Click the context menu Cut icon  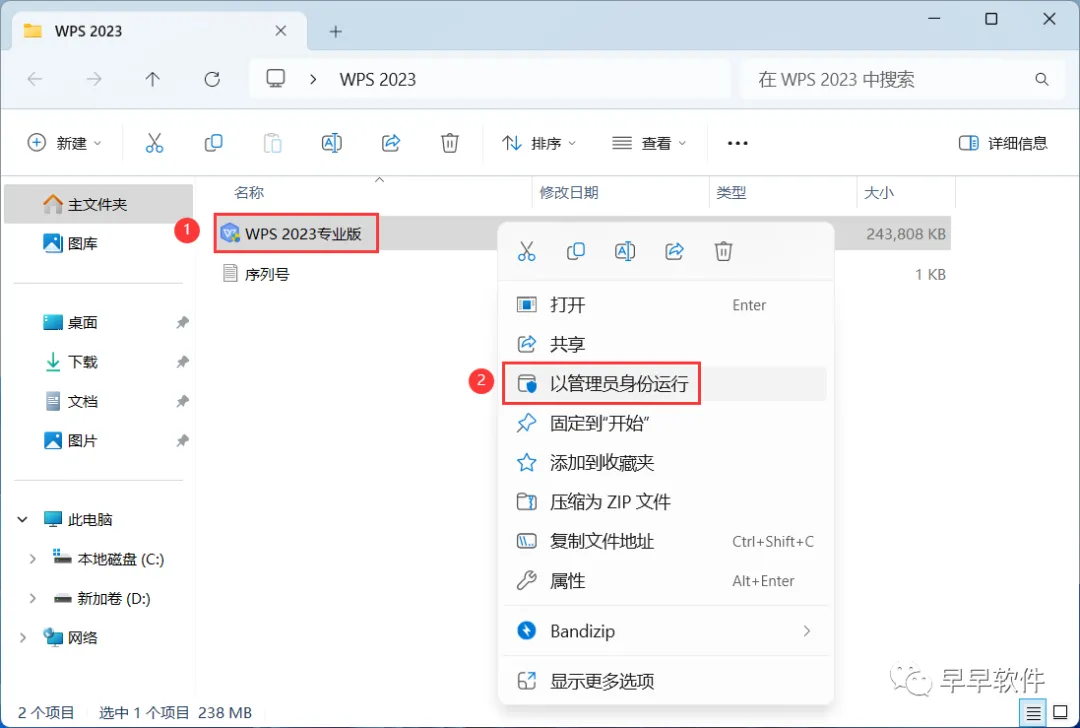(x=527, y=251)
